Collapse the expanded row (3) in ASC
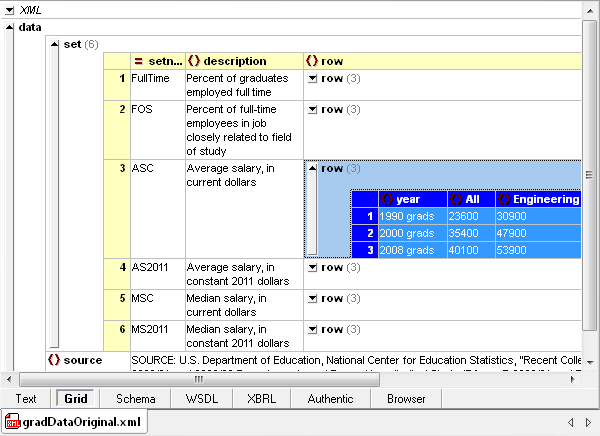 coord(312,168)
